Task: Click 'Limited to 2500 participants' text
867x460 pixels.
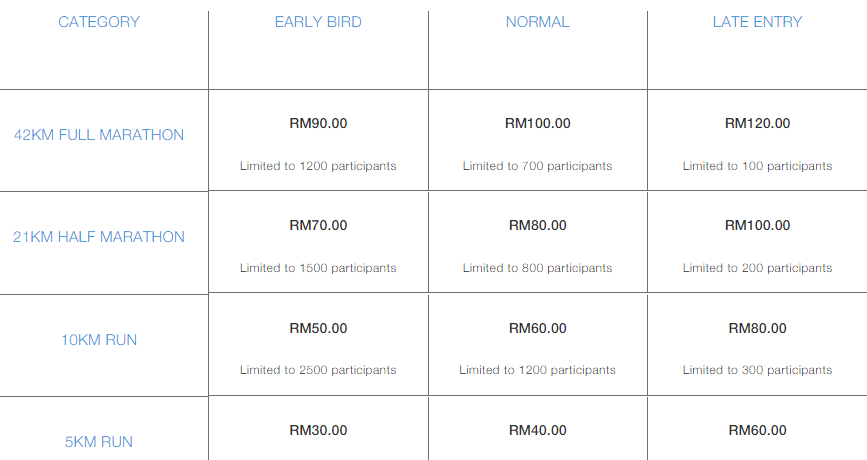Action: tap(318, 370)
